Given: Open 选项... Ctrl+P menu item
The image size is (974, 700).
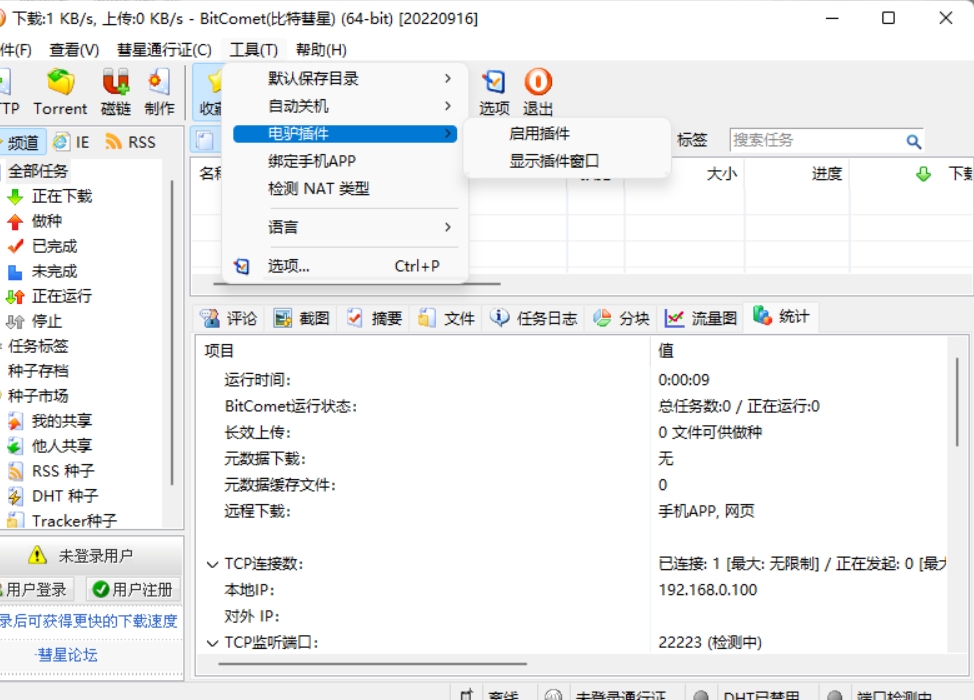Looking at the screenshot, I should [x=345, y=266].
